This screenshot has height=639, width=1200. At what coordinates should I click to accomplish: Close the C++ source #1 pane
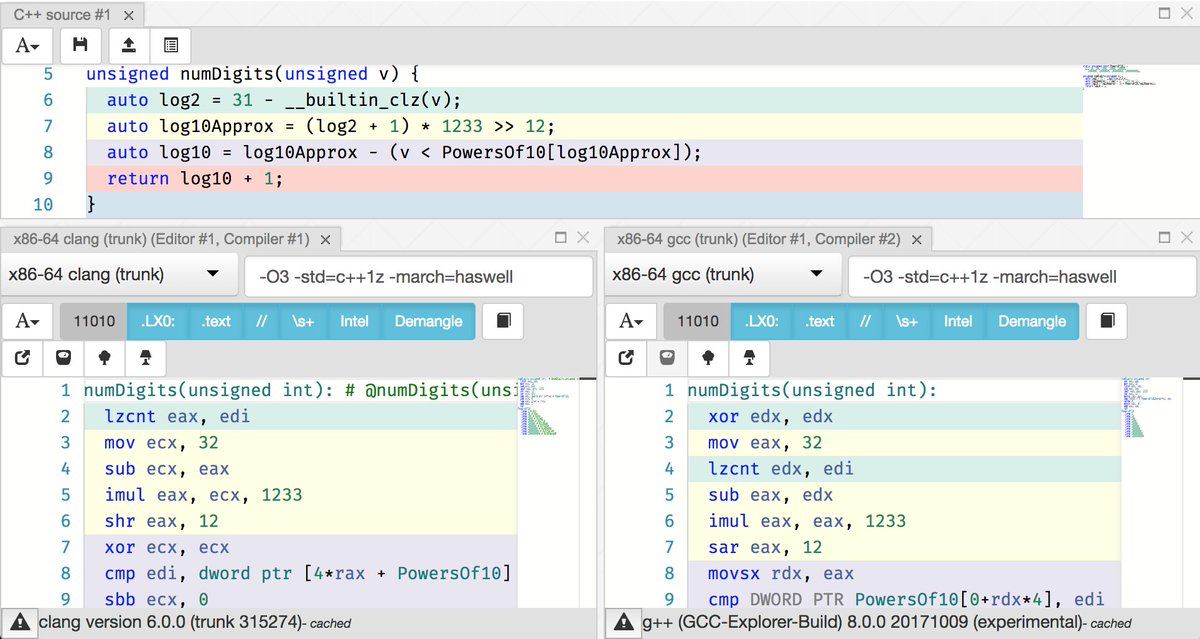[1186, 13]
